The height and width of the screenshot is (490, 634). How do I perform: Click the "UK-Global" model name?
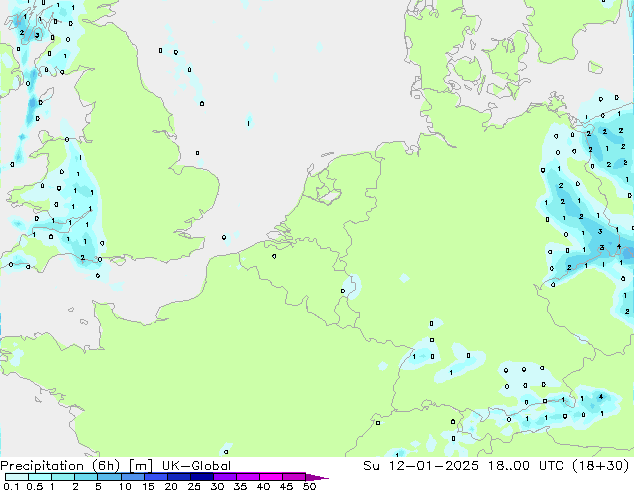196,466
